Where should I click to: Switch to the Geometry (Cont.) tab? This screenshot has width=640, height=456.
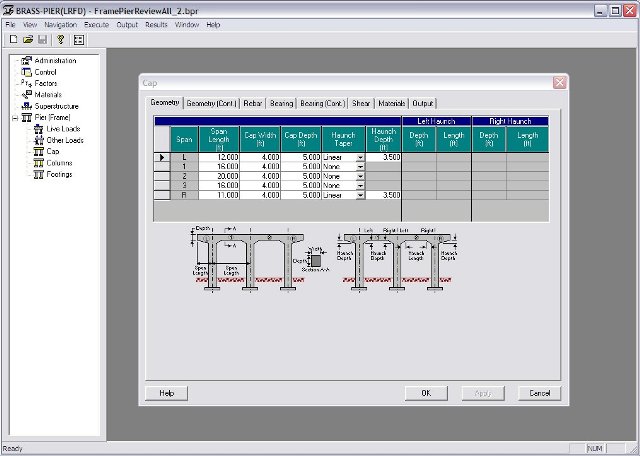point(211,104)
